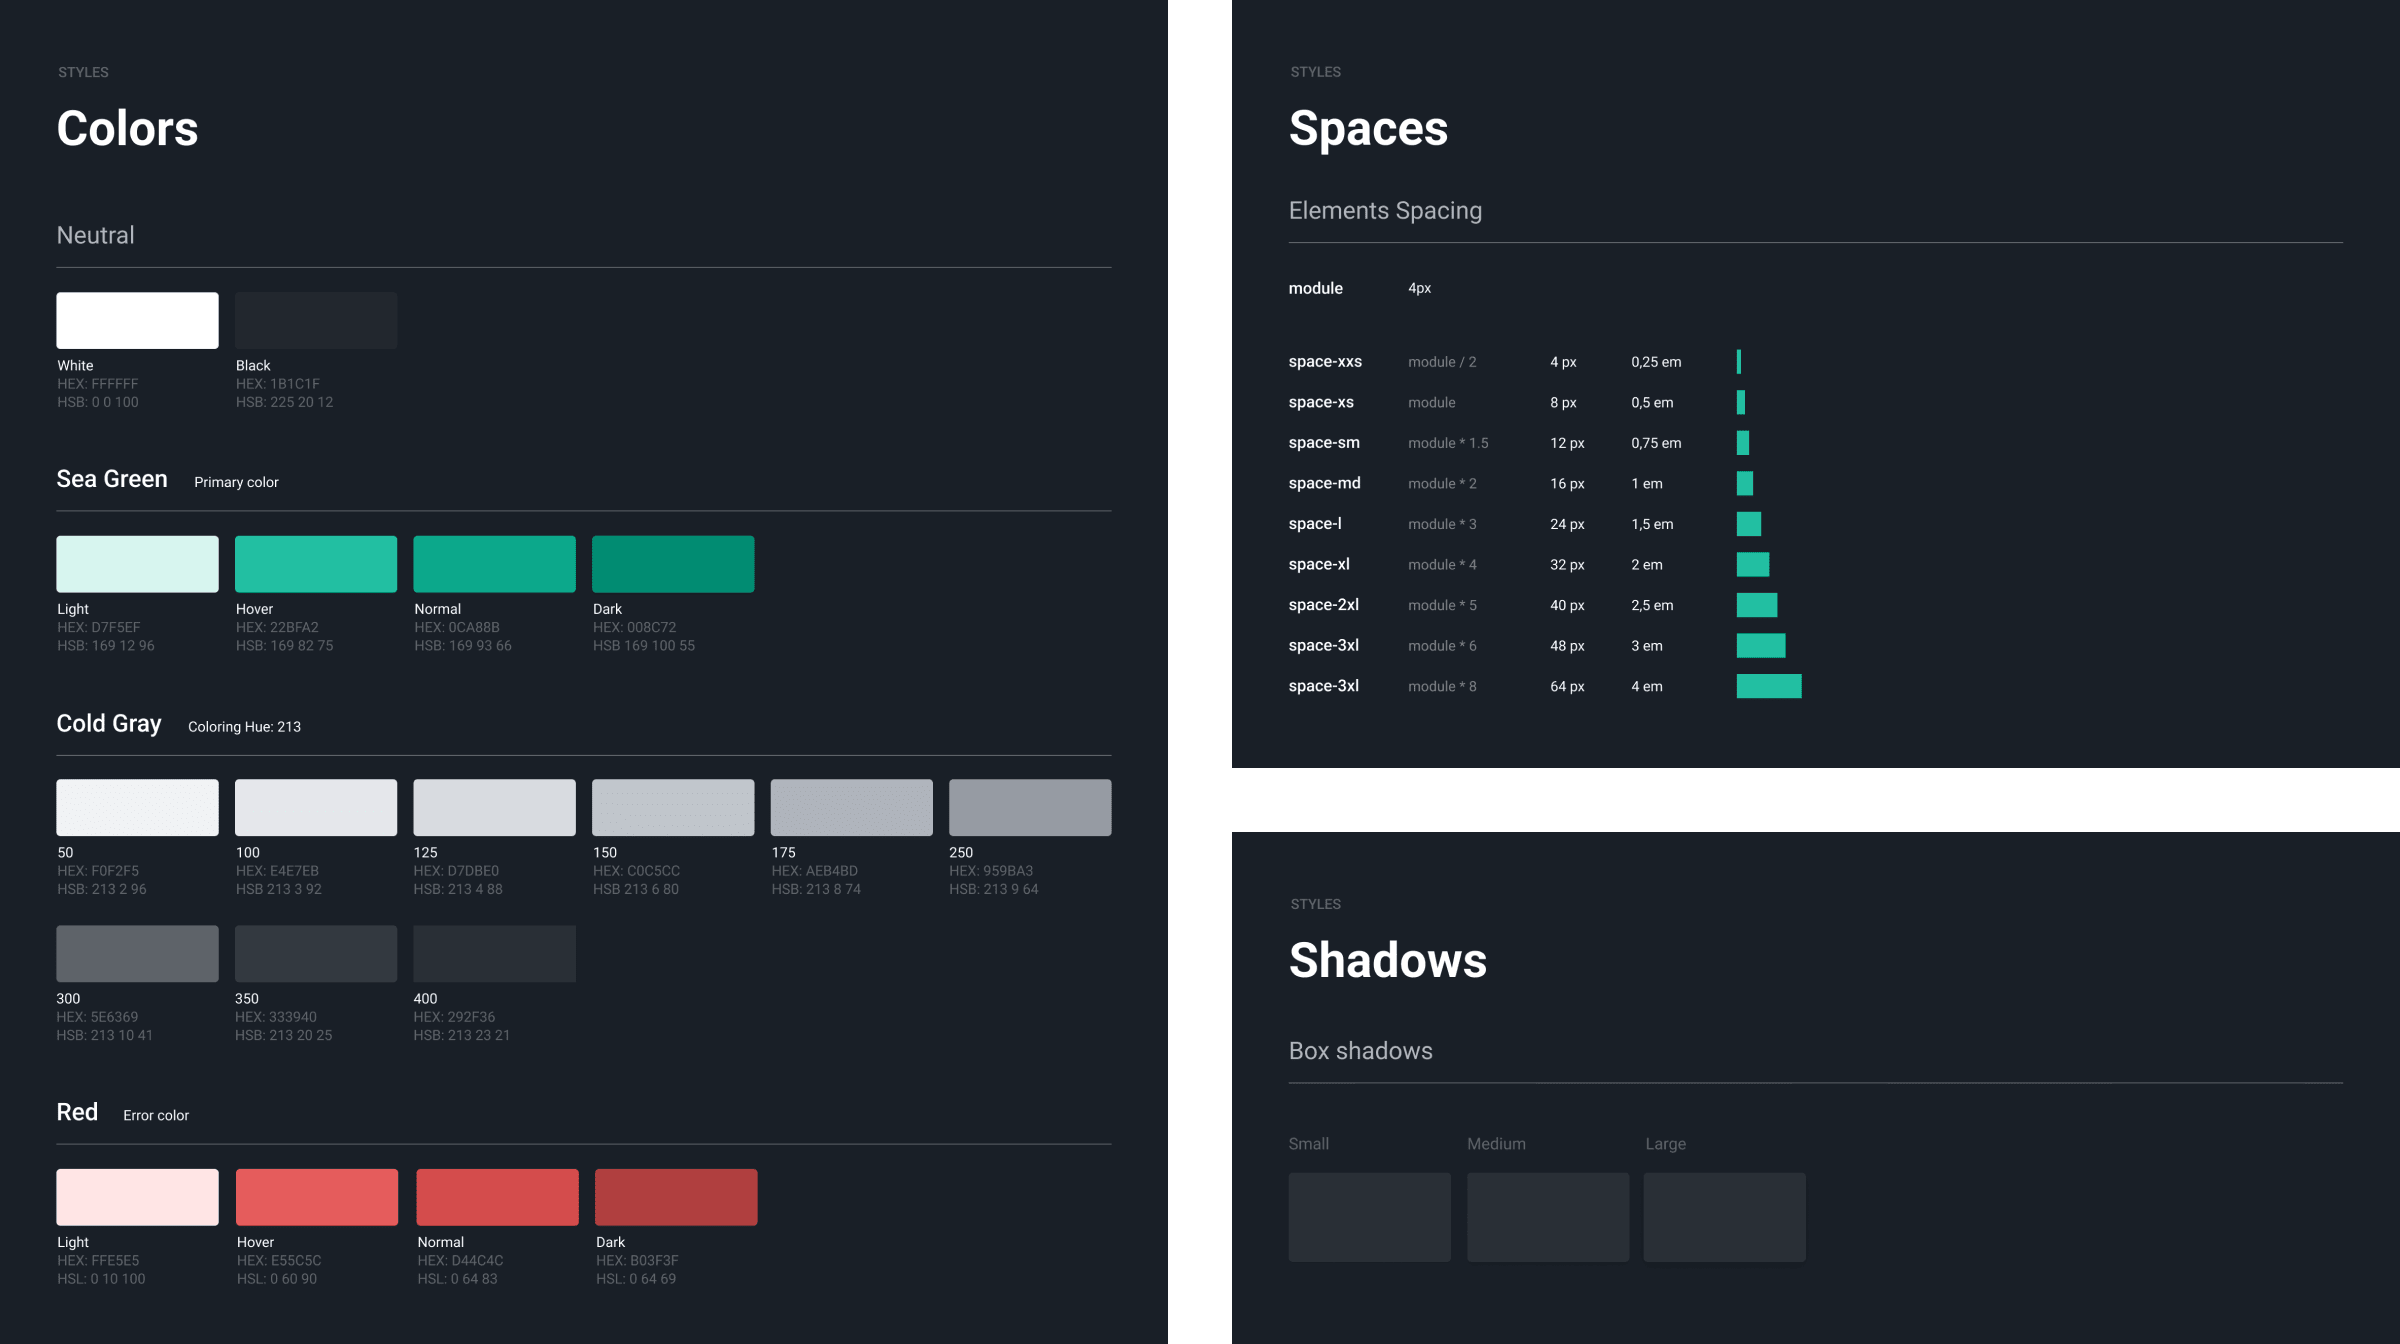The width and height of the screenshot is (2400, 1344).
Task: Select the Elements Spacing heading
Action: coord(1385,211)
